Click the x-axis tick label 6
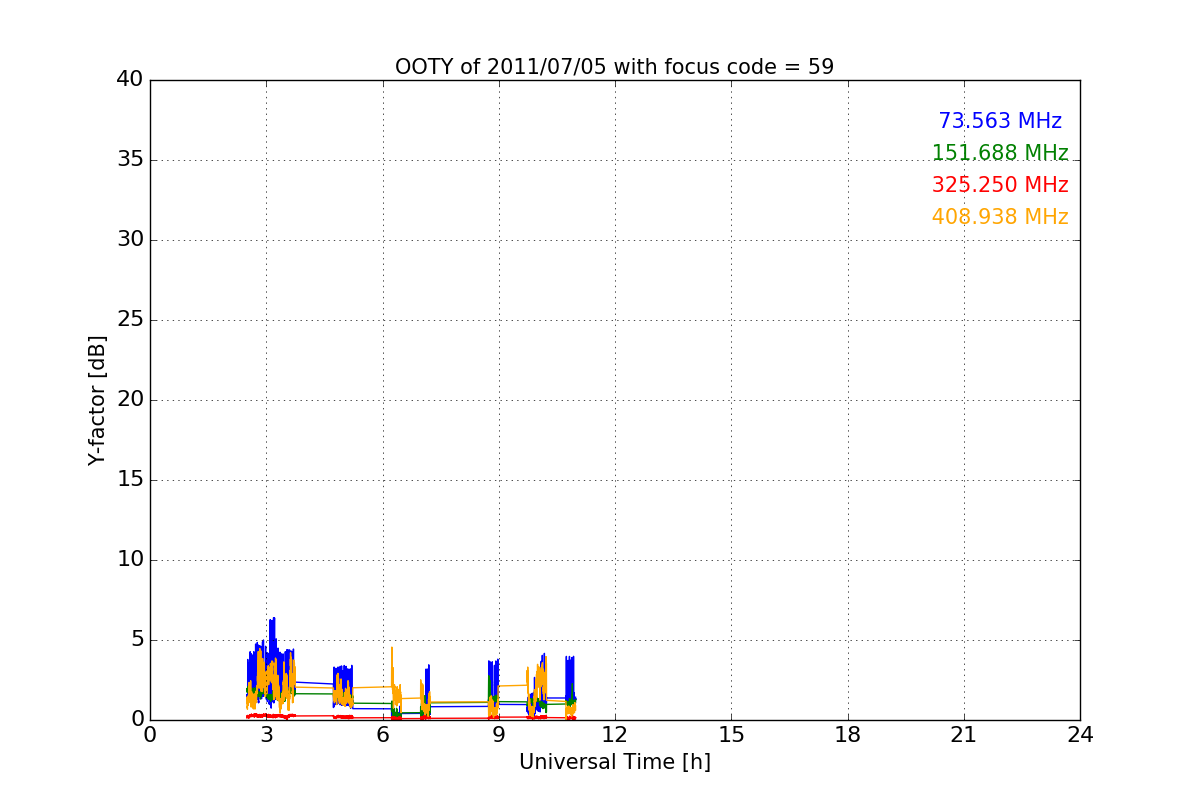The height and width of the screenshot is (800, 1200). point(383,735)
